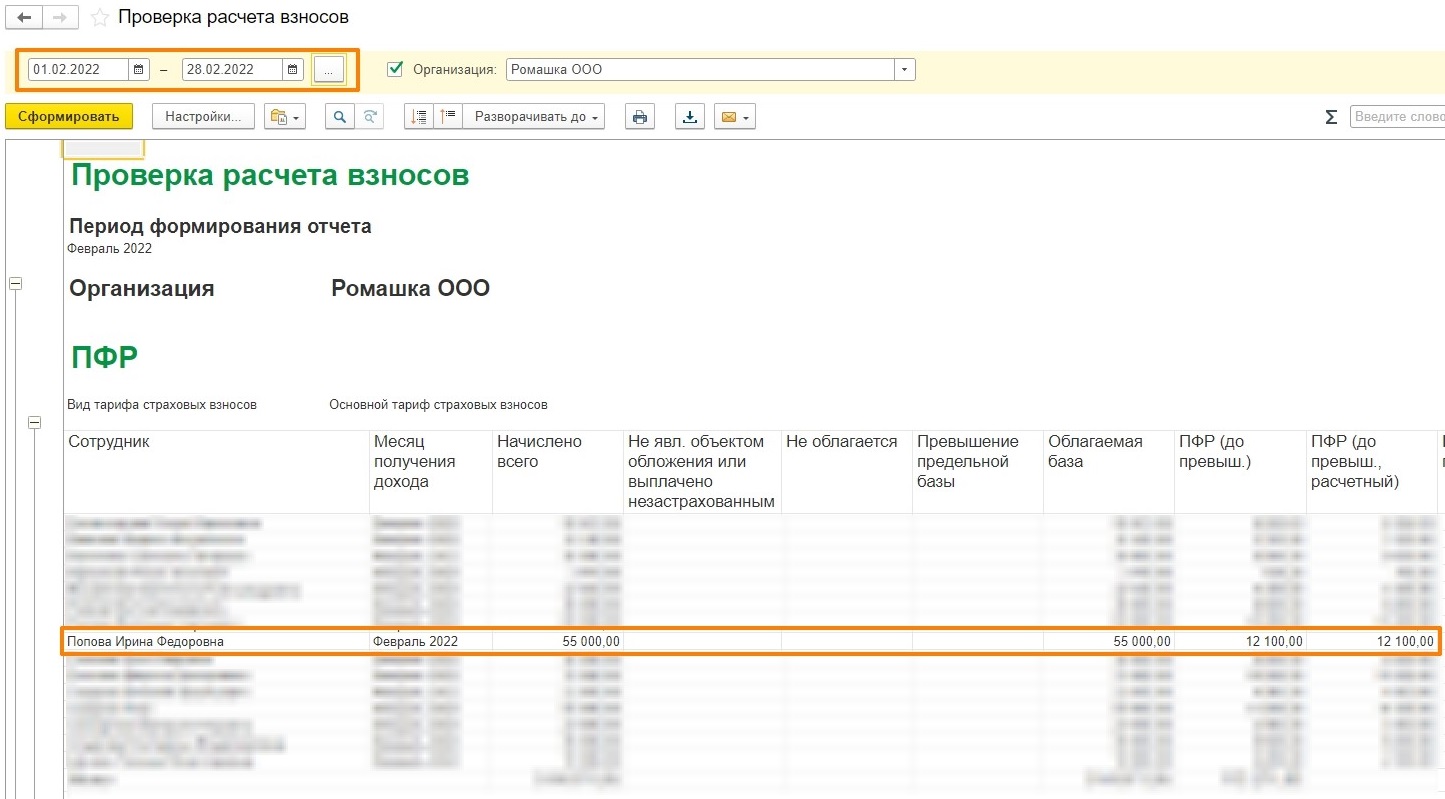Select the Превышение предельной базы column header

(x=978, y=472)
